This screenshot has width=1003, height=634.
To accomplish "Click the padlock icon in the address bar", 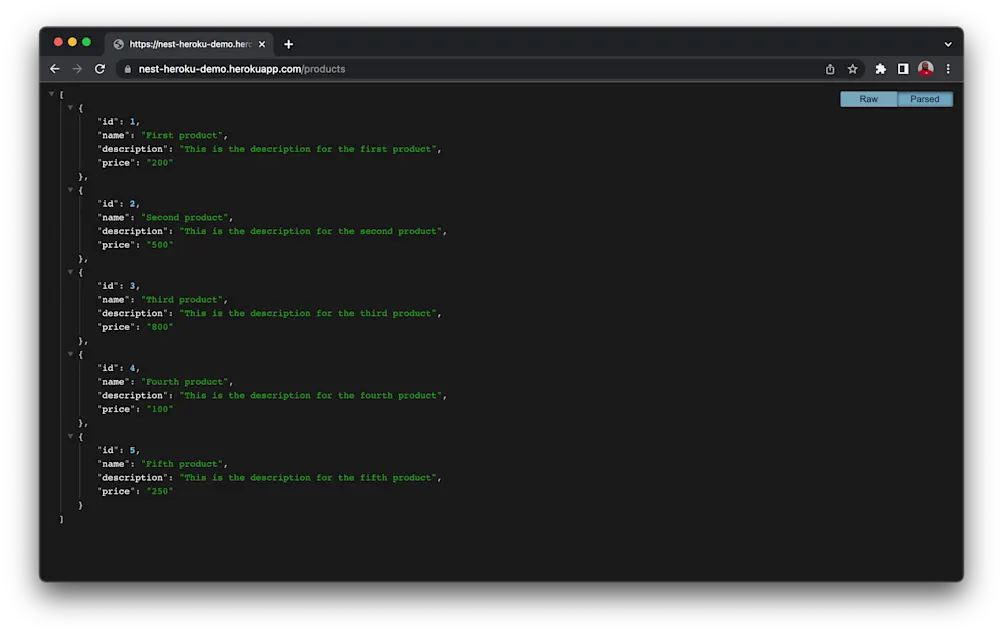I will 126,69.
